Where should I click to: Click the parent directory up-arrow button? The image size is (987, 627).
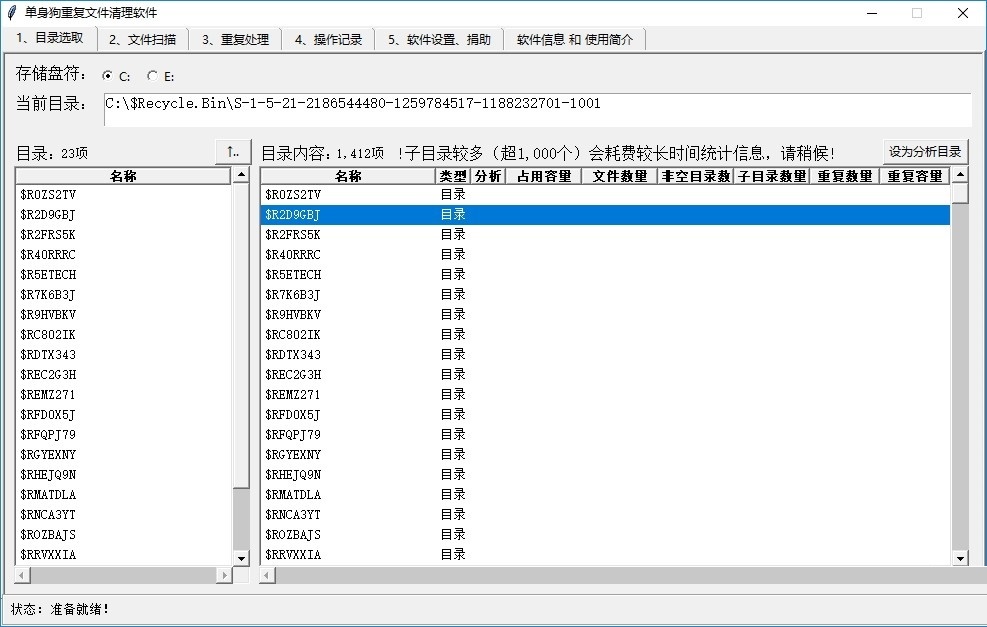pos(231,152)
